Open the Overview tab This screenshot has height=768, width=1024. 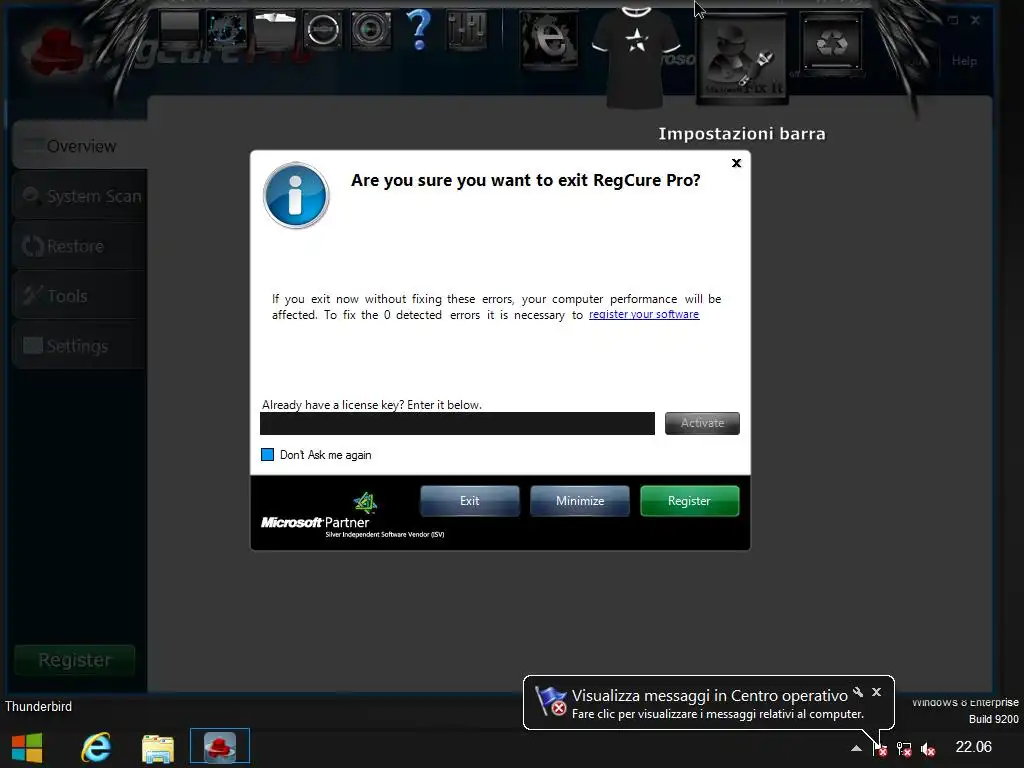click(x=80, y=145)
